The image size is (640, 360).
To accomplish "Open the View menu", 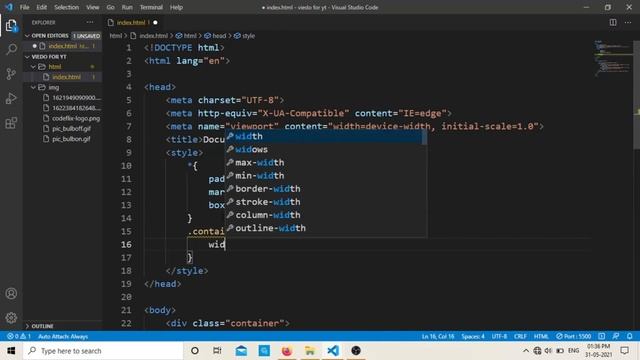I will tap(93, 7).
